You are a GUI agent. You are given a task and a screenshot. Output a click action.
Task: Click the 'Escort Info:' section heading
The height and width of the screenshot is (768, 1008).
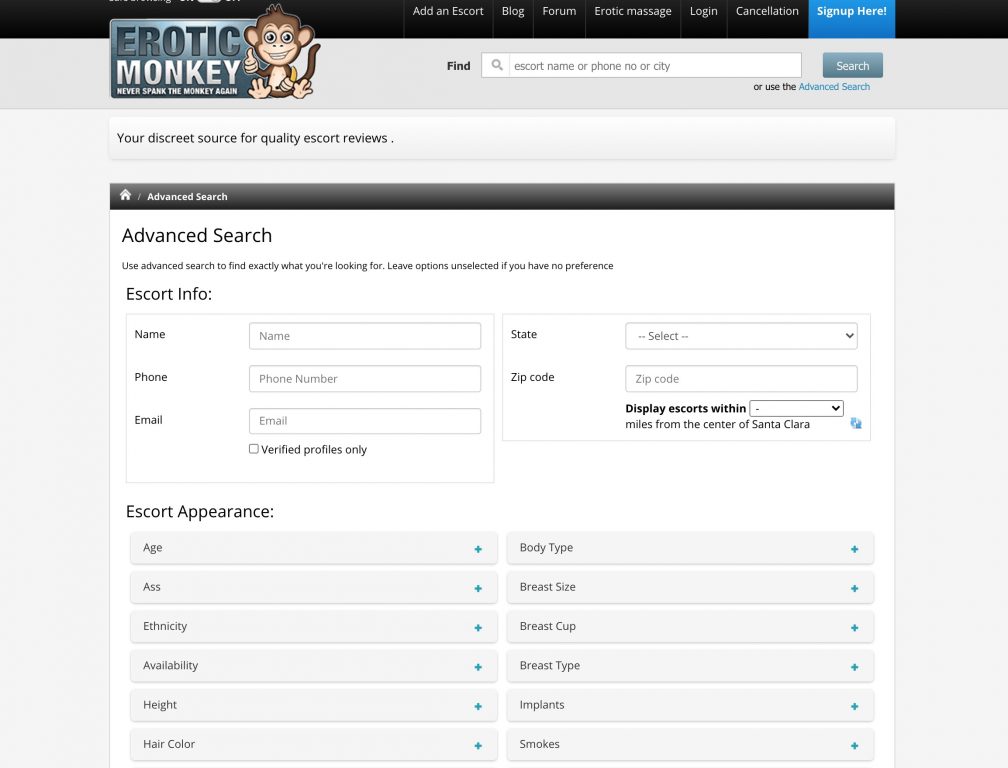click(x=169, y=294)
